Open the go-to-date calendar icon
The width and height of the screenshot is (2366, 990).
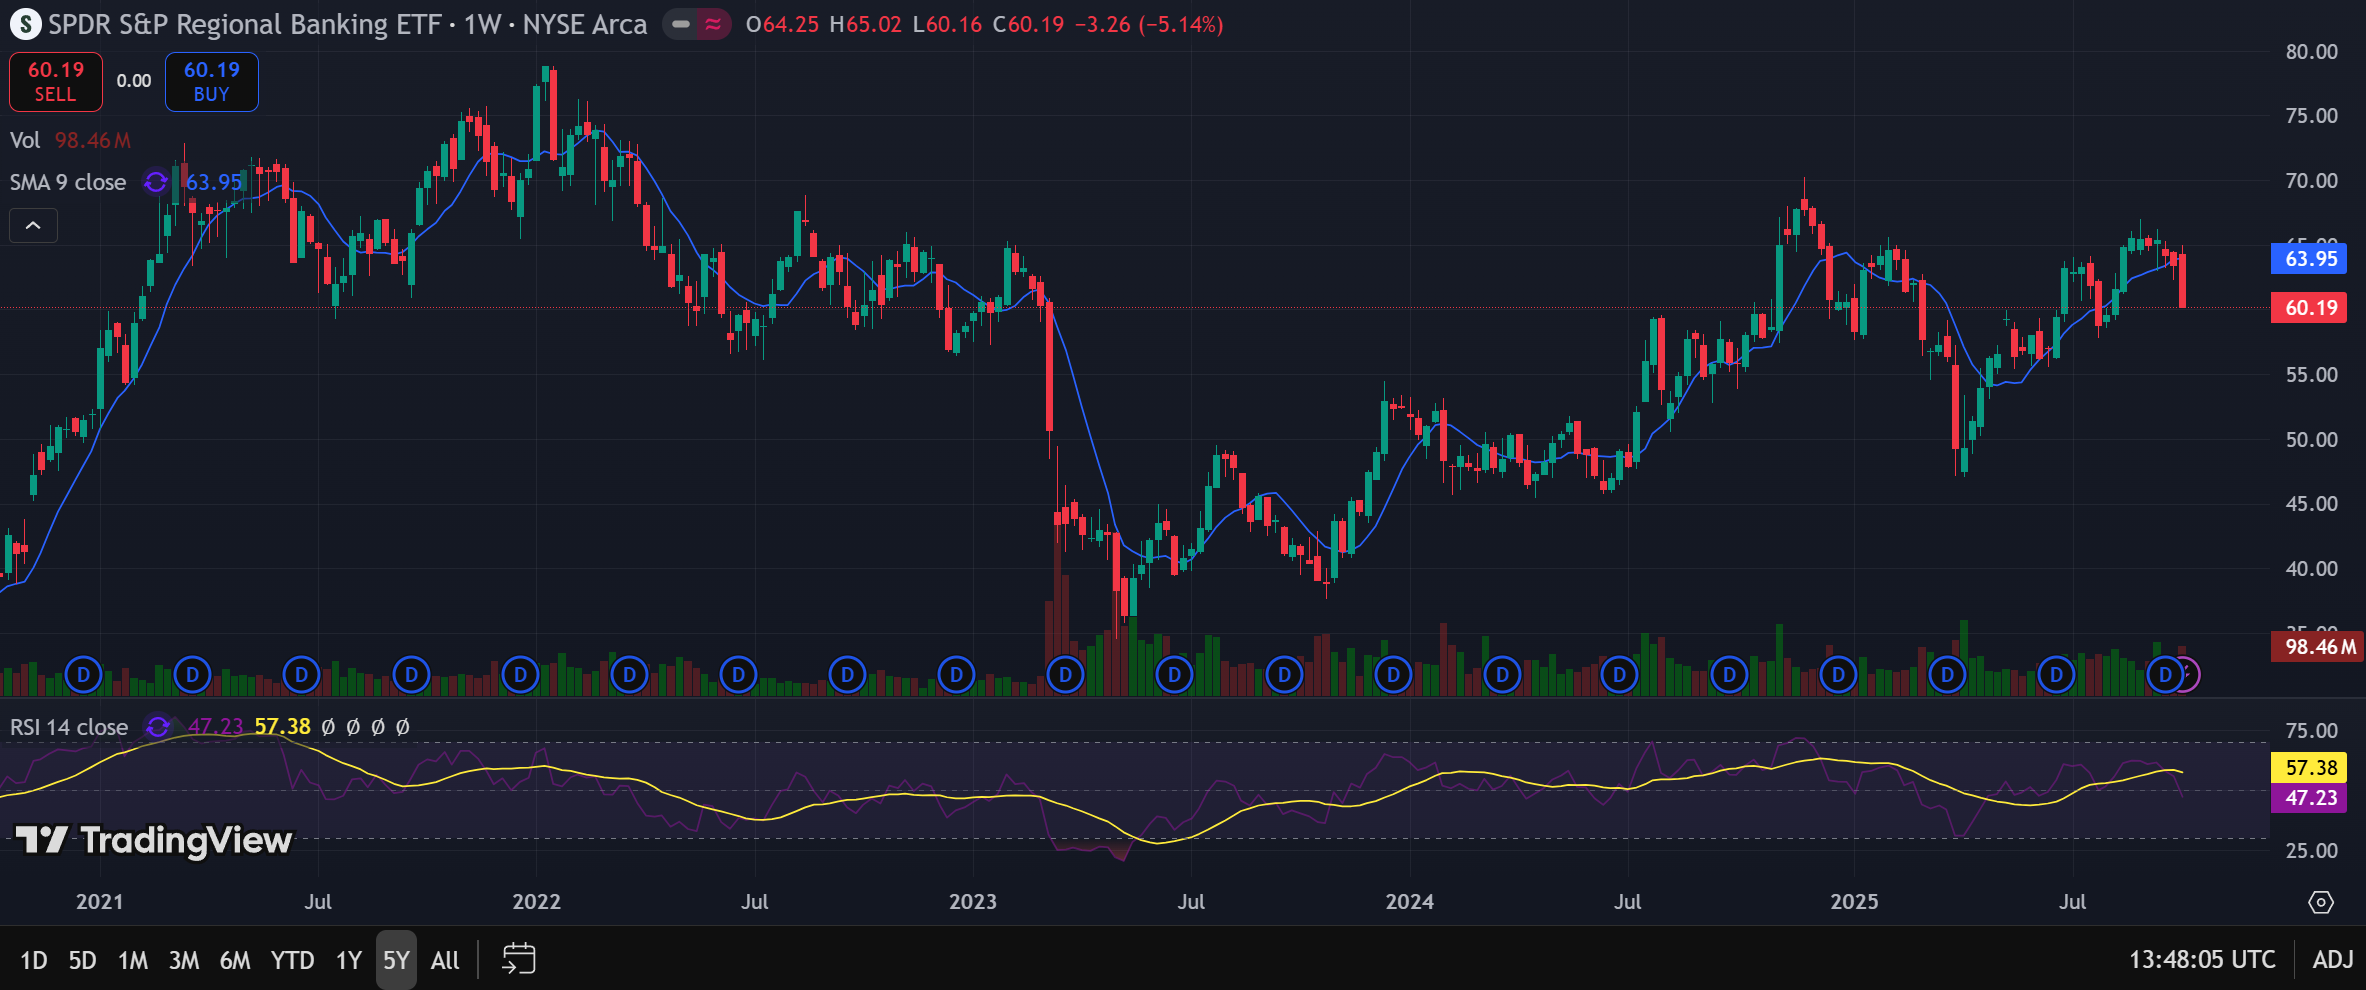(518, 959)
